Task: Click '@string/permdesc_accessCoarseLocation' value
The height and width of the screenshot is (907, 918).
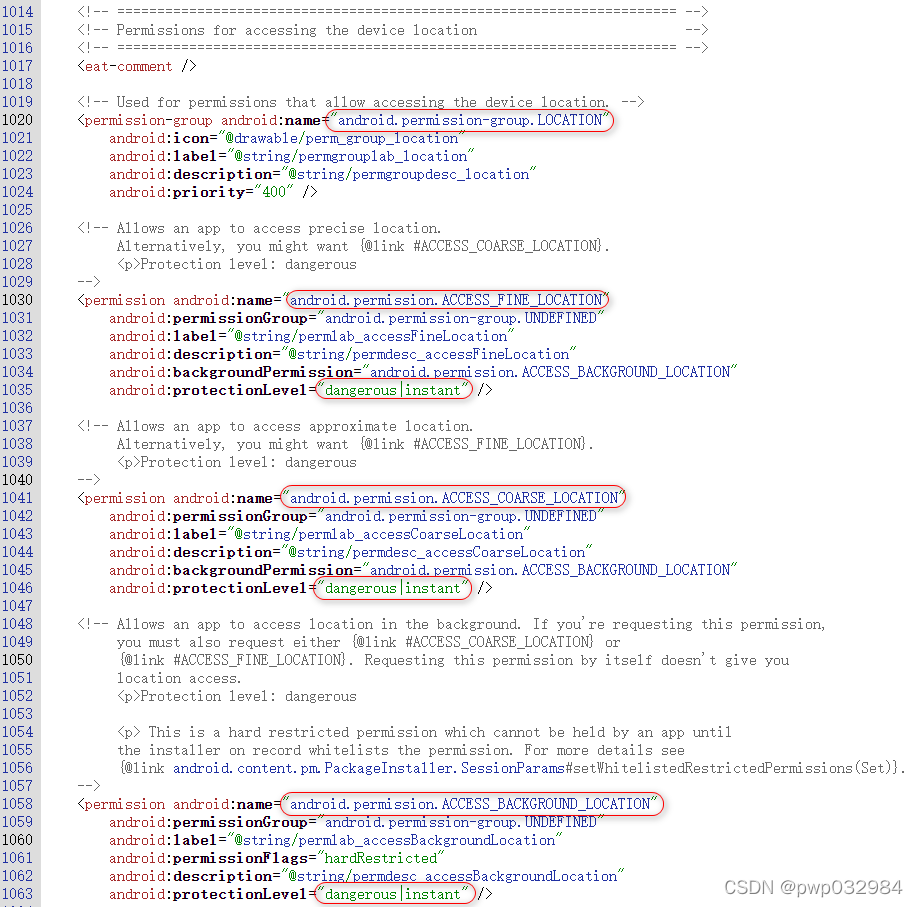Action: point(437,552)
